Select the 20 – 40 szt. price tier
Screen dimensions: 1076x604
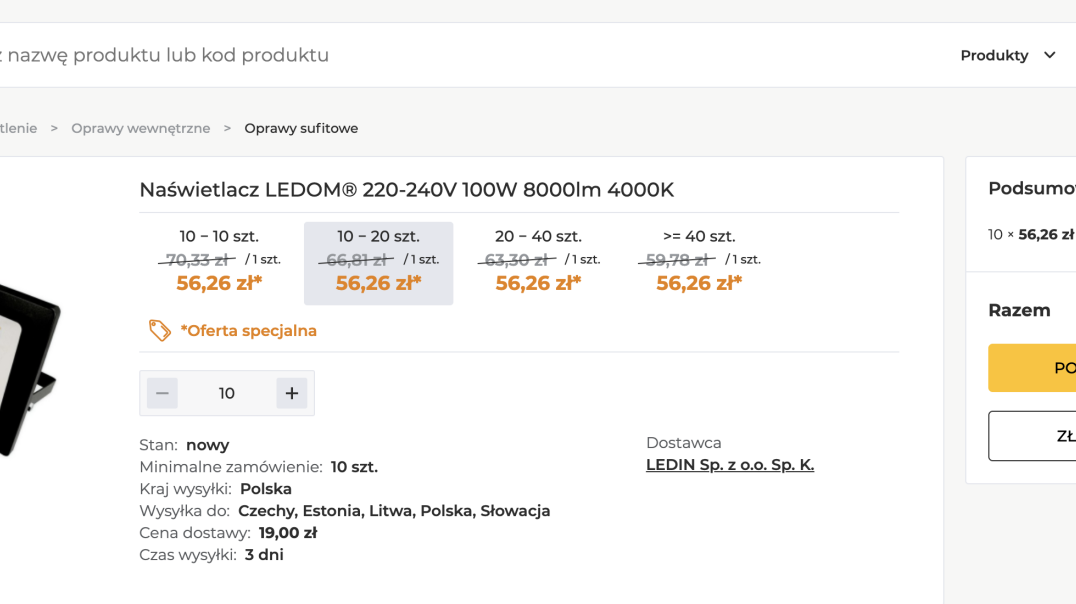538,264
